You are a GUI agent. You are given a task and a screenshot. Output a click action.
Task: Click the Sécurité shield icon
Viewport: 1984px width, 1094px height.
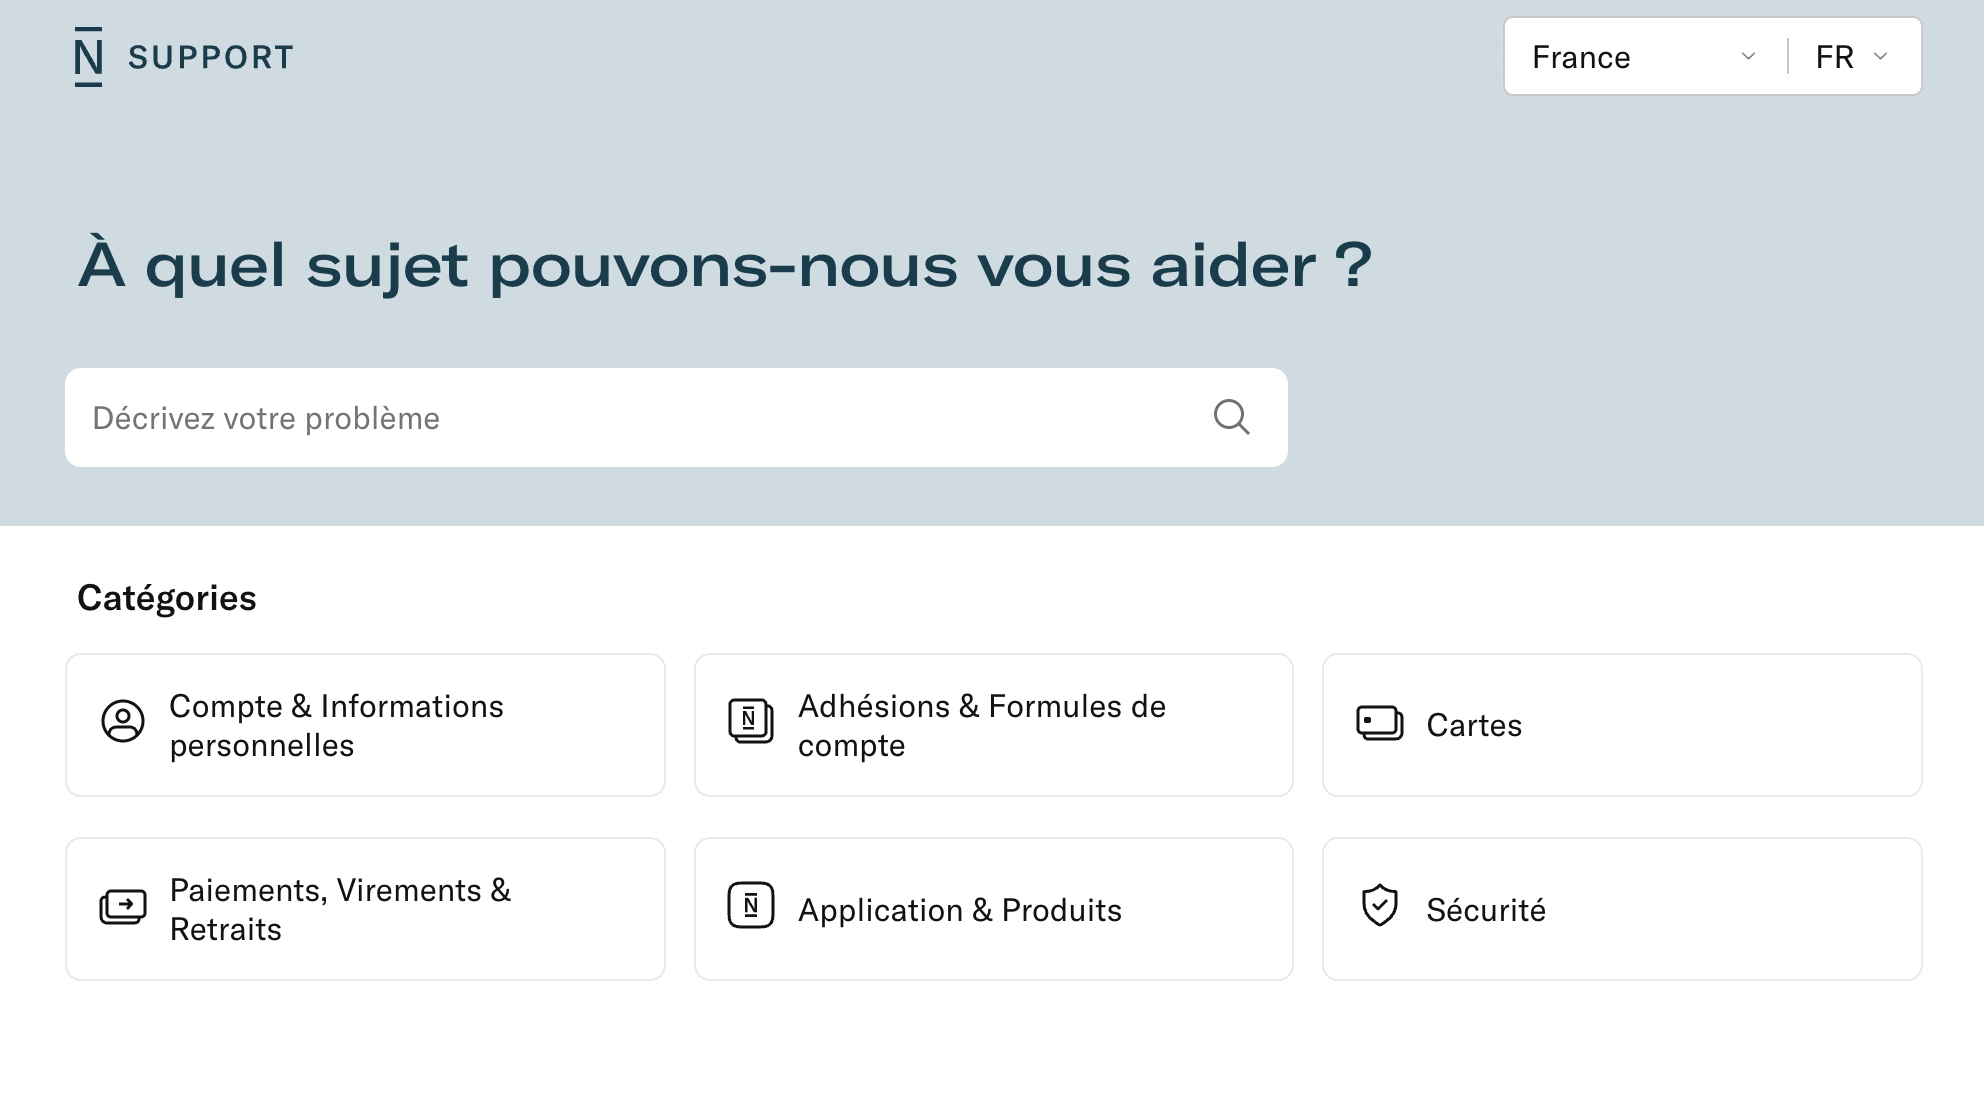[x=1379, y=906]
